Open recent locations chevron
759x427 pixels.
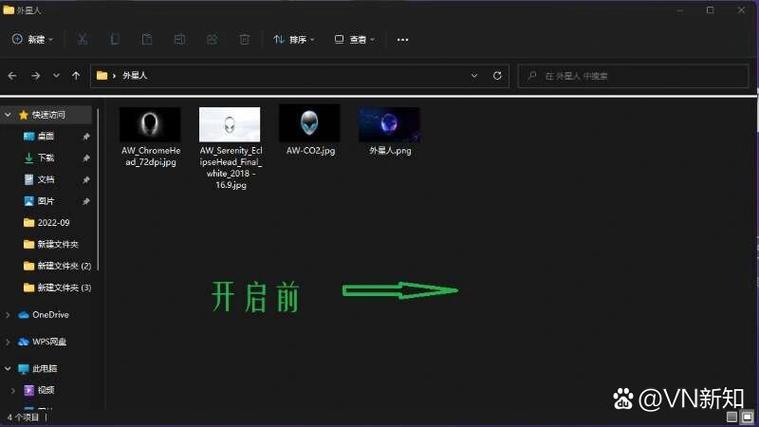56,76
